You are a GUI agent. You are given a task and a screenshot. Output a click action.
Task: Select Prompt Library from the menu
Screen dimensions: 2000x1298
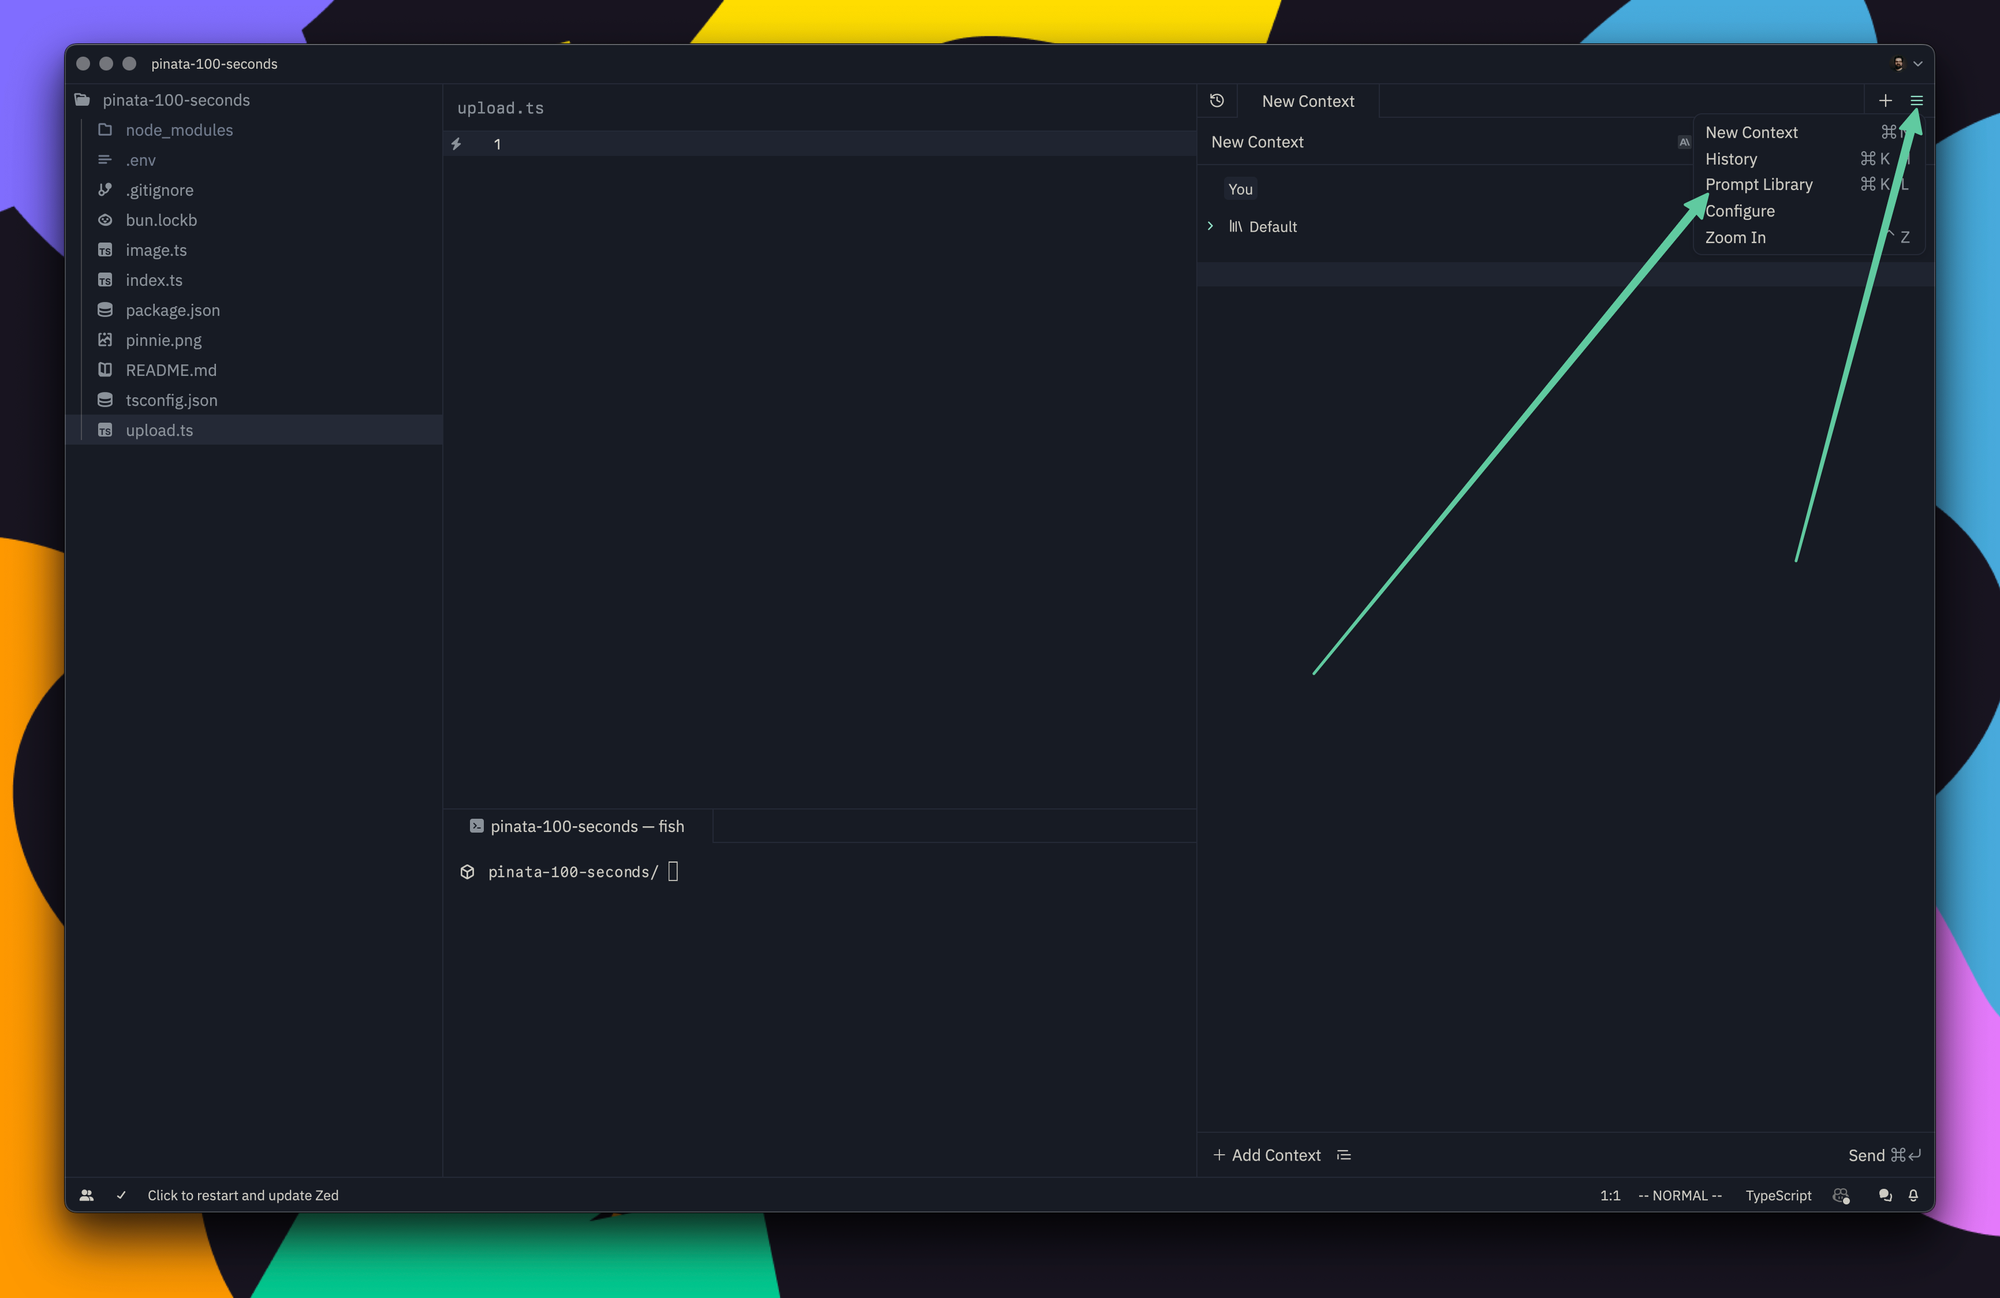[x=1758, y=185]
